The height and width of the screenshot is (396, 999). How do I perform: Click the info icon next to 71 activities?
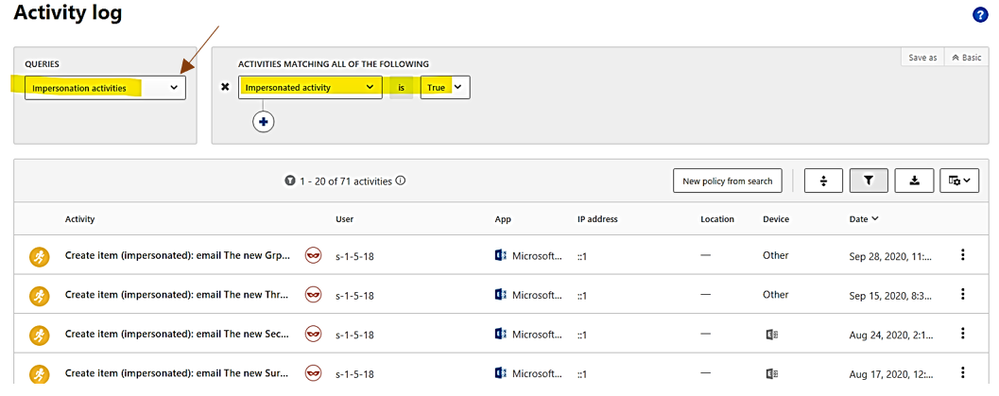pos(400,181)
